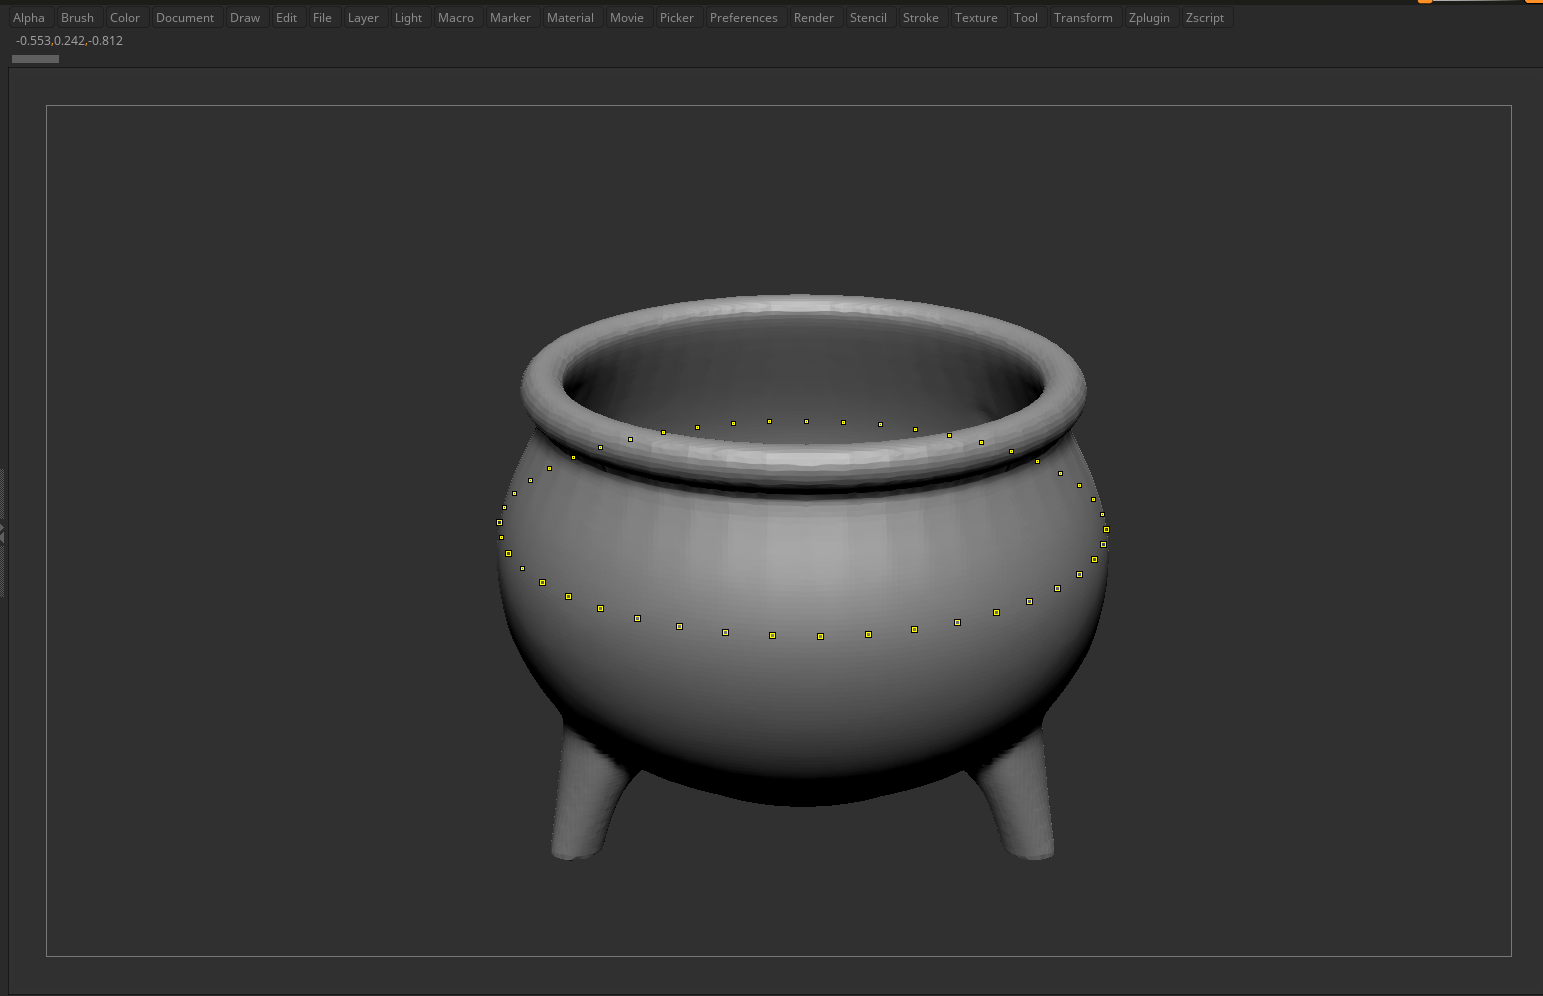The image size is (1543, 996).
Task: Open the Zscript menu
Action: [1205, 18]
